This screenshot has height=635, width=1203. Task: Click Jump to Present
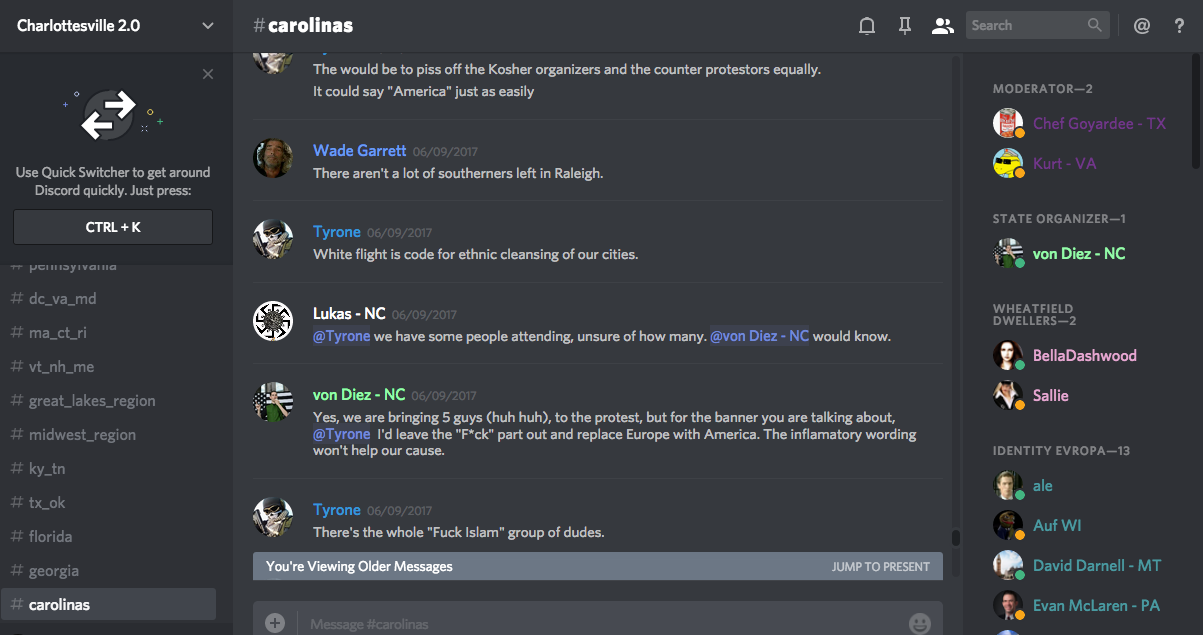click(880, 567)
